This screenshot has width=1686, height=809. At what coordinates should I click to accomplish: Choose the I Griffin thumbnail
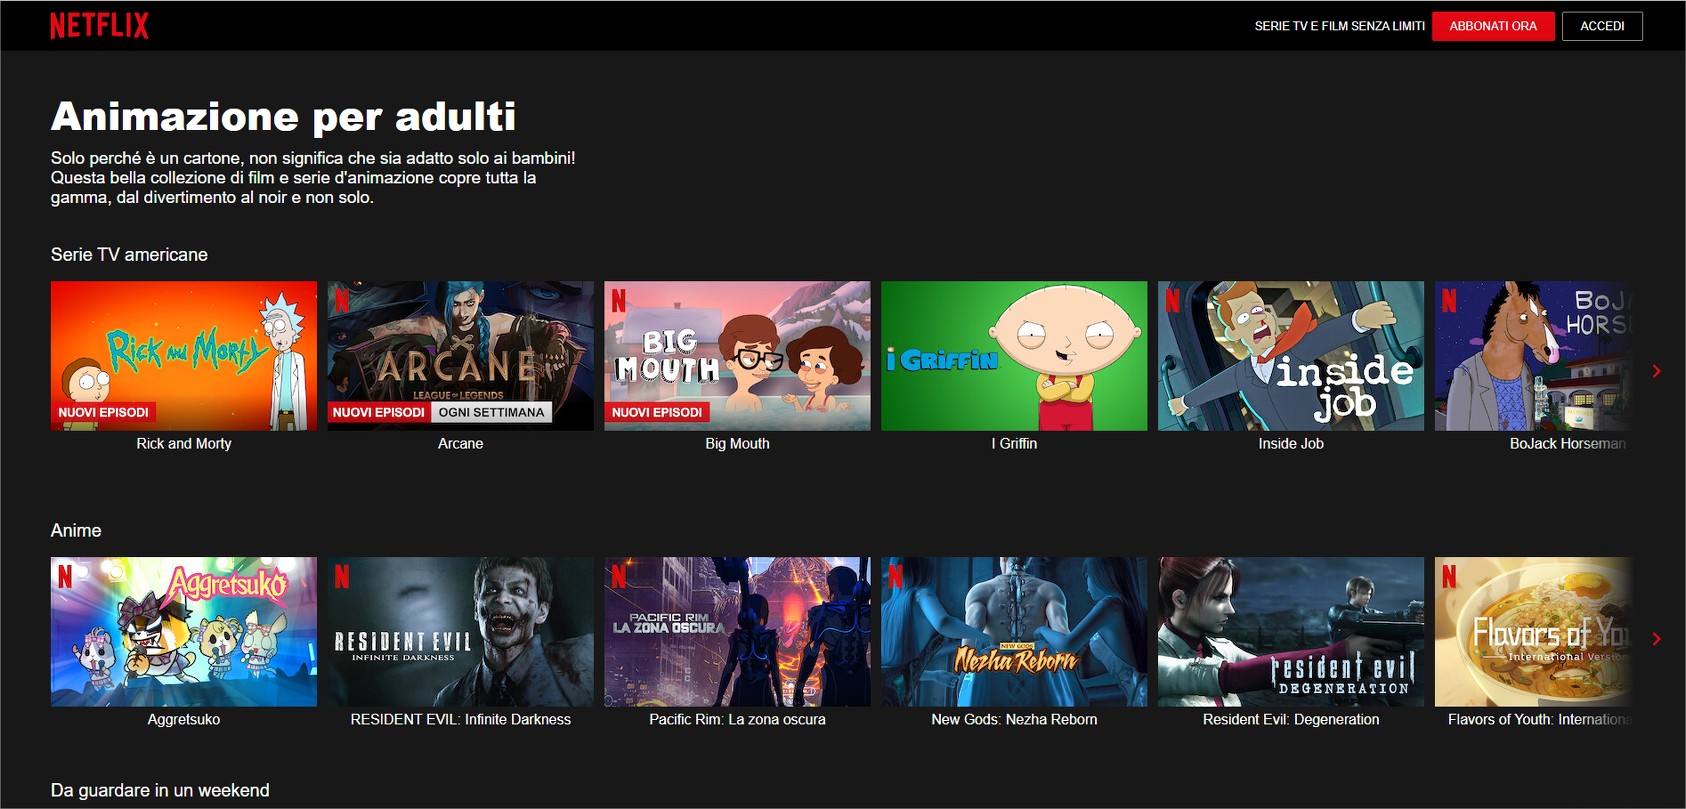(x=1014, y=355)
